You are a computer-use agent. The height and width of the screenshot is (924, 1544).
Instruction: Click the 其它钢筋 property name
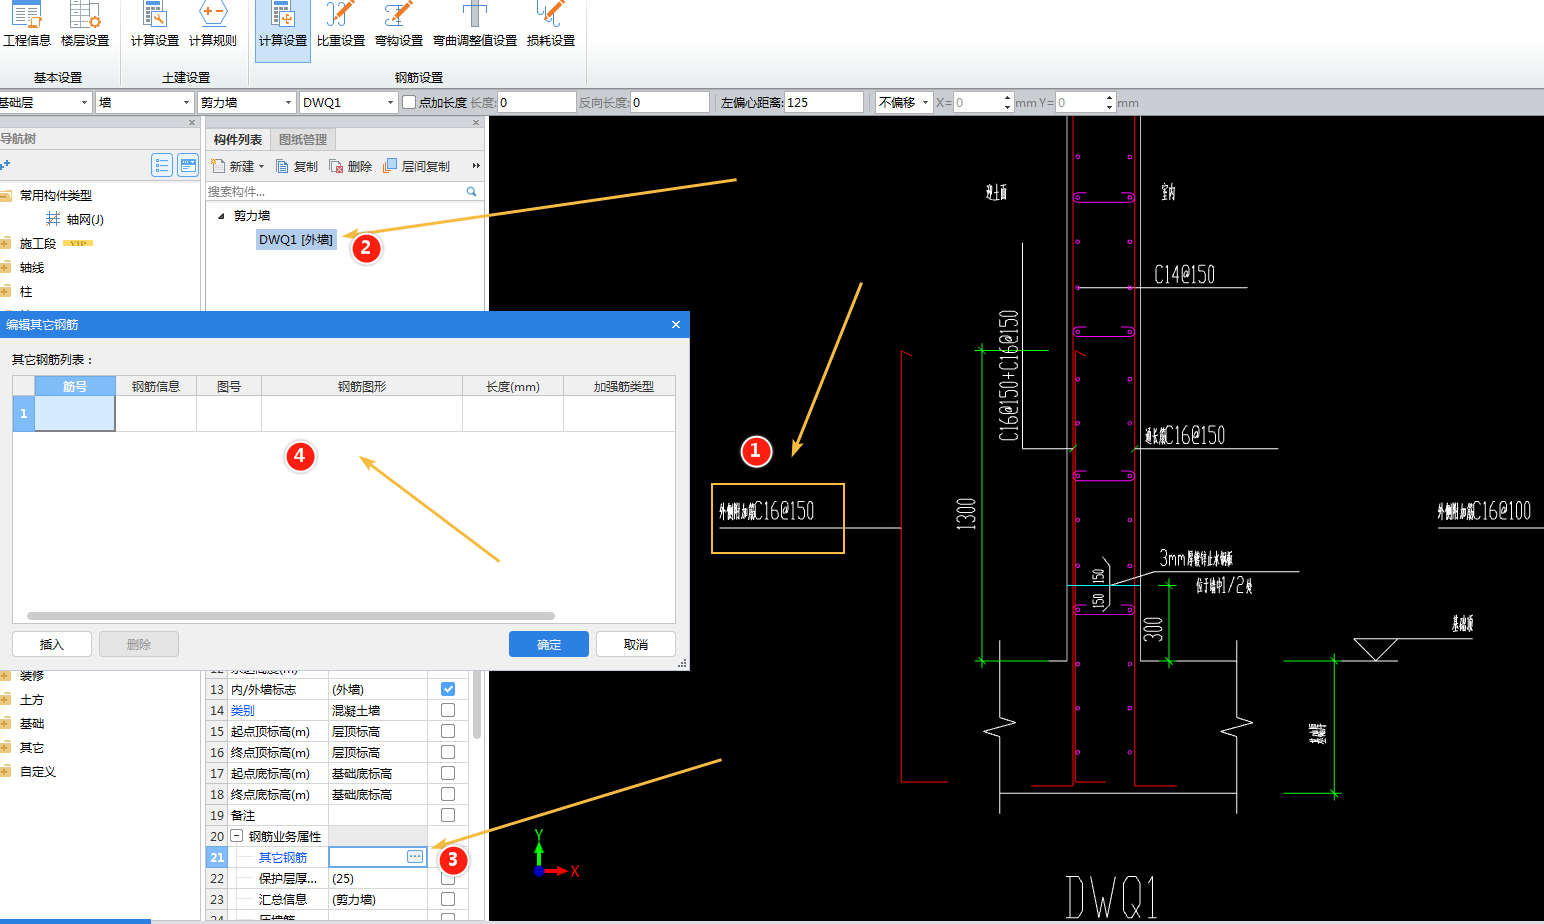point(283,857)
